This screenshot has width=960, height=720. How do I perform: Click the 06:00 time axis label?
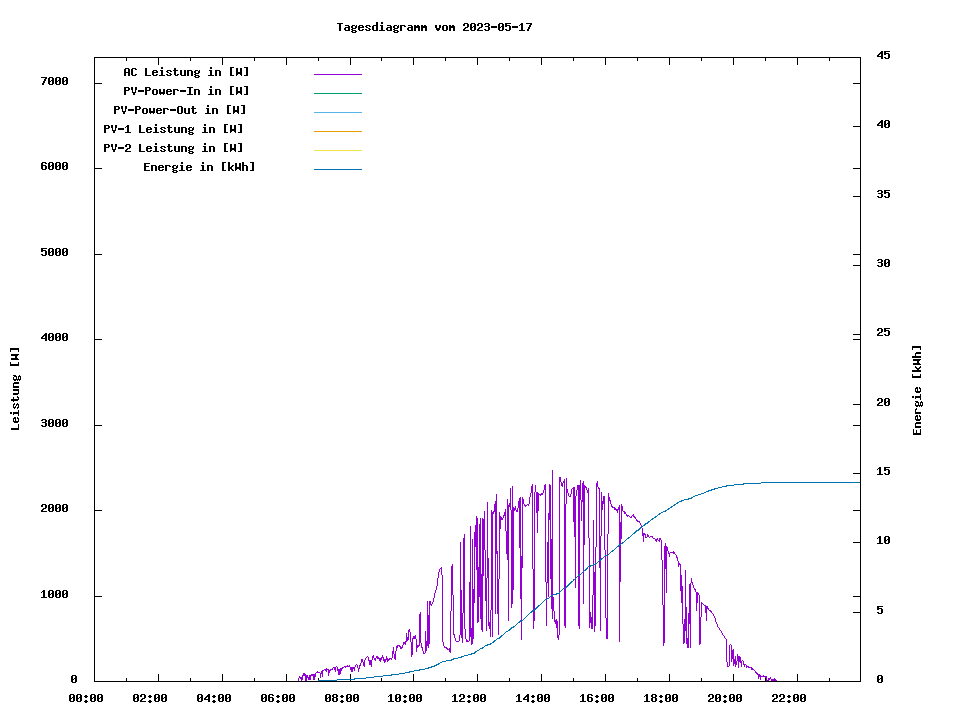tap(278, 698)
